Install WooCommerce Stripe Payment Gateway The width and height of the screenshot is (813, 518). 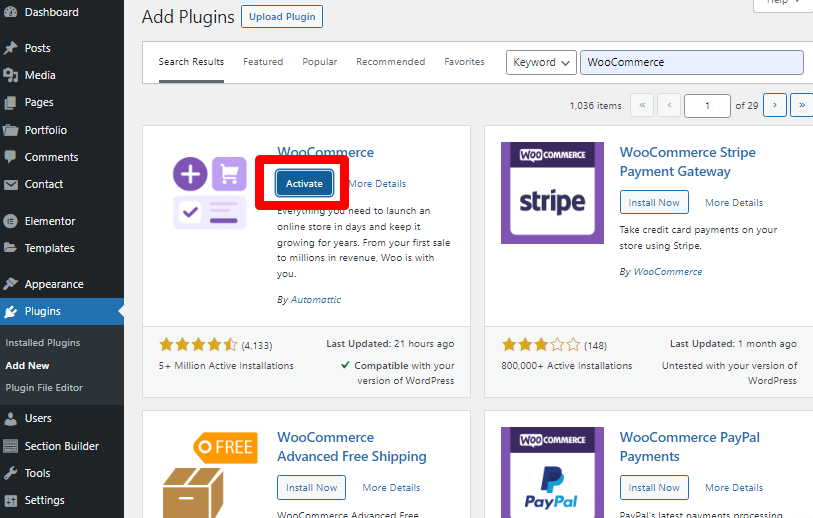[654, 202]
